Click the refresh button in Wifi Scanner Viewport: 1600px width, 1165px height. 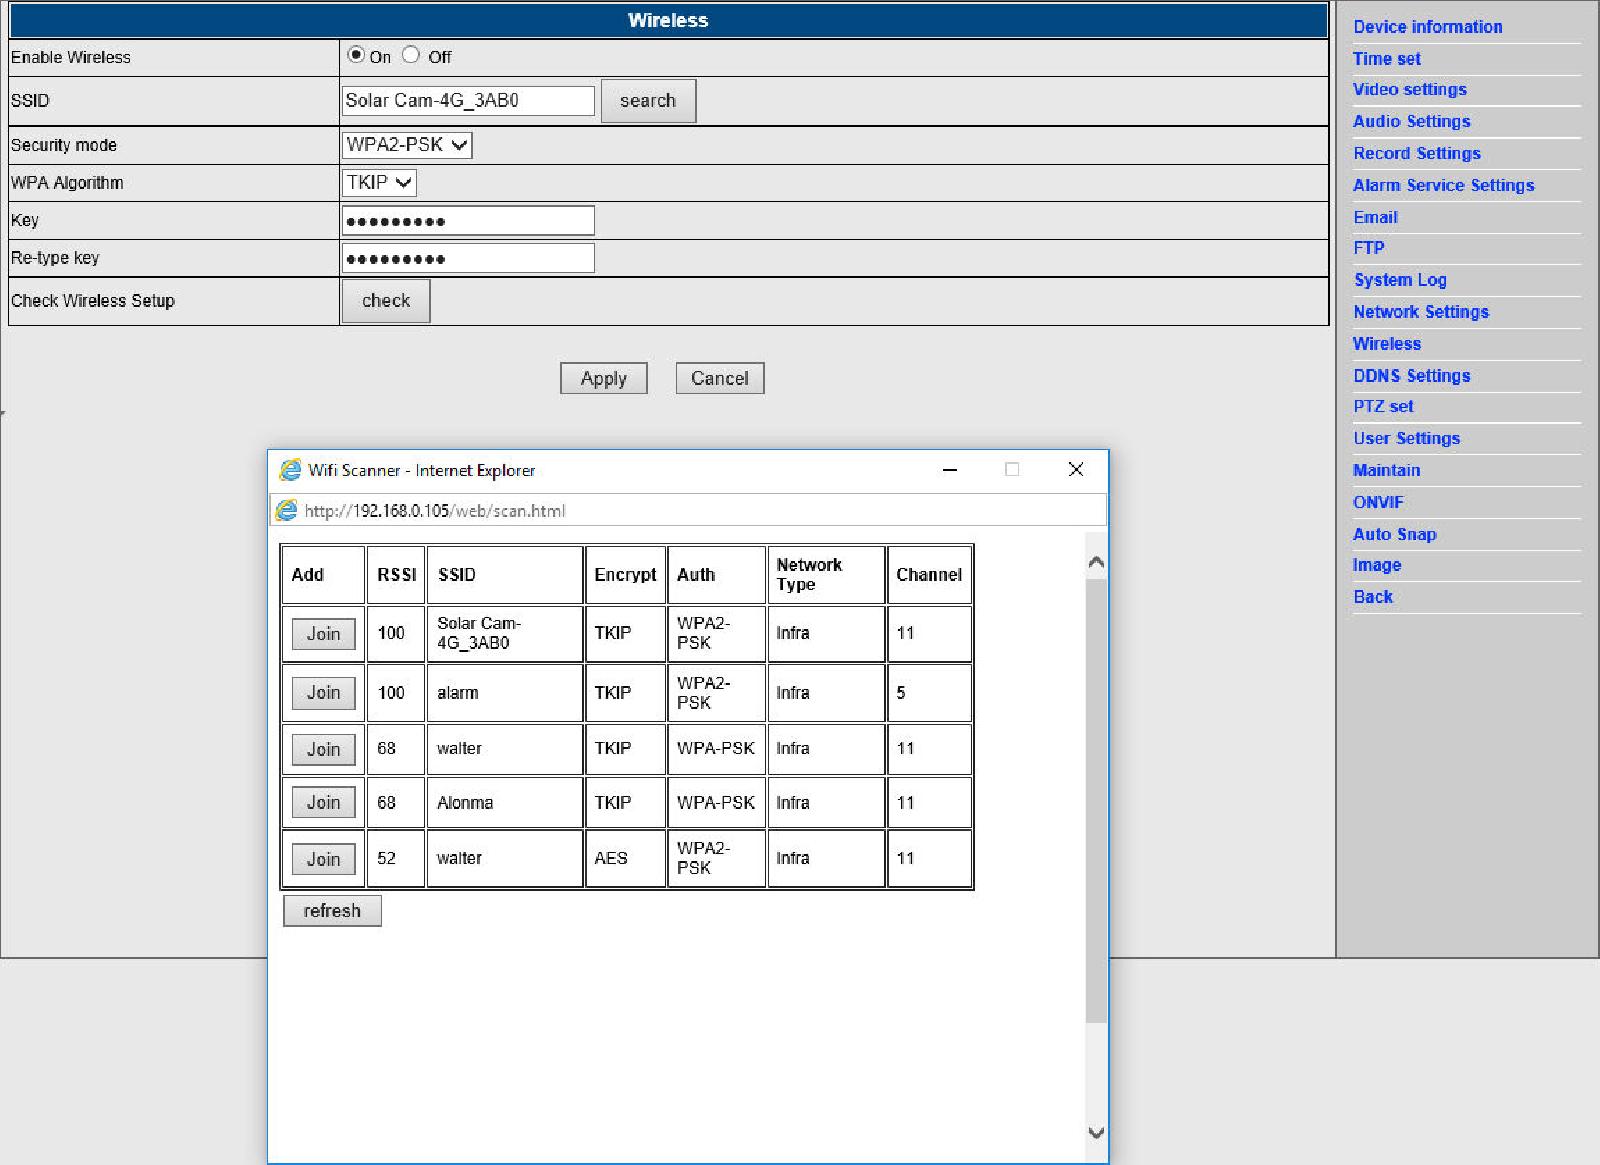(332, 911)
